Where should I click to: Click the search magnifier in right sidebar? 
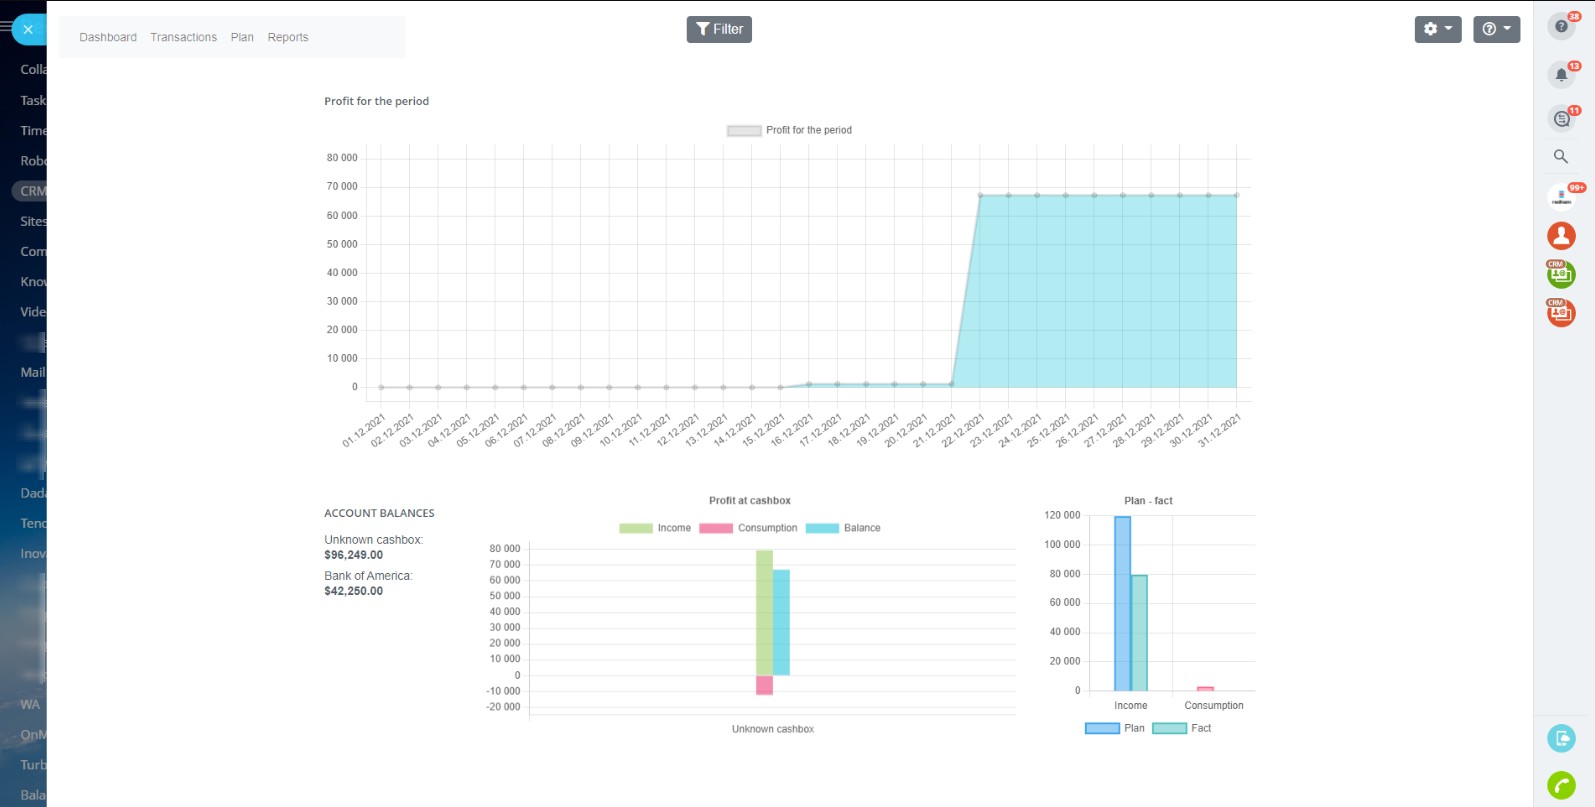coord(1561,157)
